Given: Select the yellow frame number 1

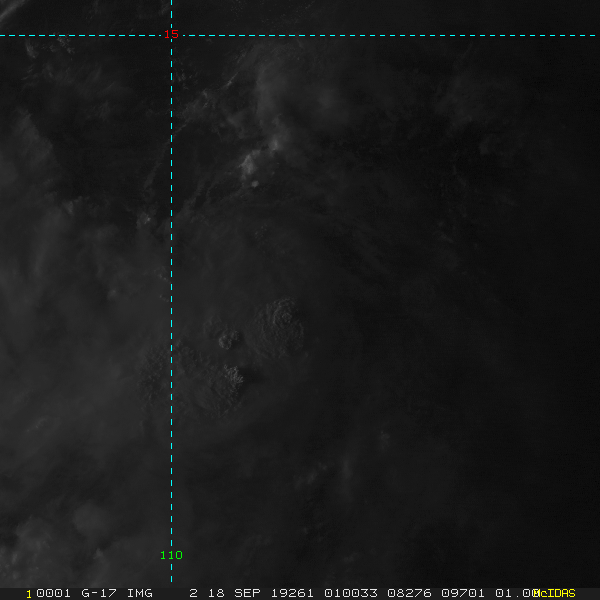Looking at the screenshot, I should click(29, 594).
